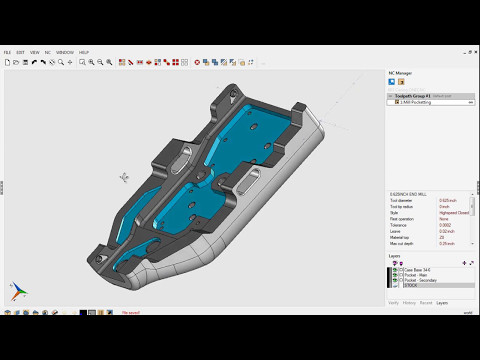Click the red circle stop icon
This screenshot has height=360, width=480.
(x=197, y=62)
